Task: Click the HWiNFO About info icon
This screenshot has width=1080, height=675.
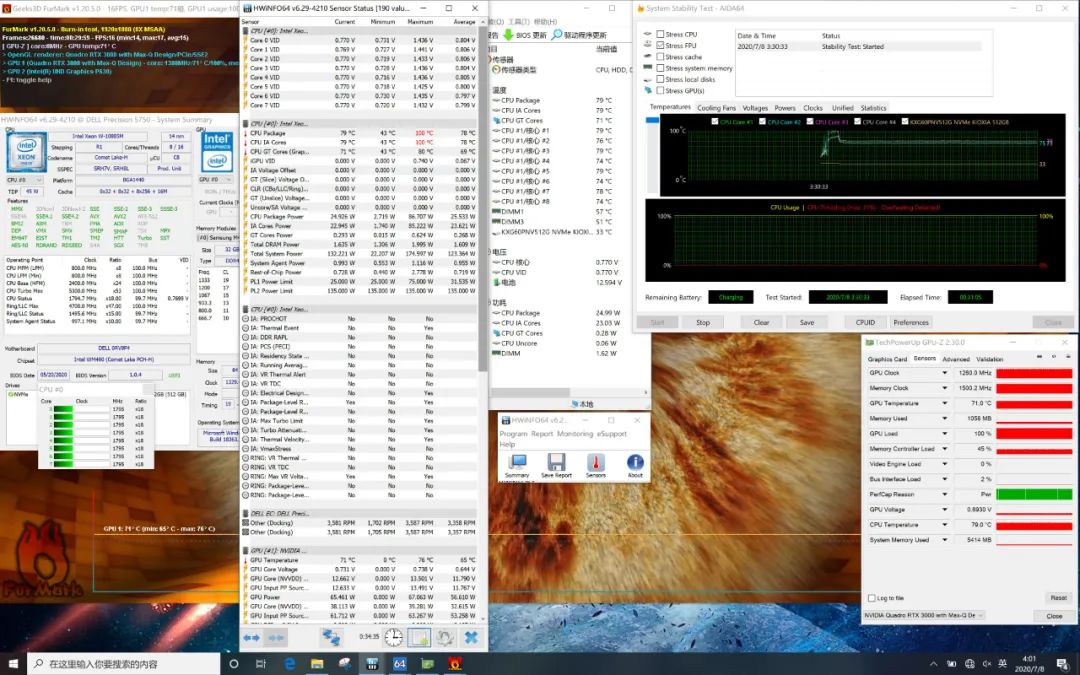Action: [x=635, y=464]
